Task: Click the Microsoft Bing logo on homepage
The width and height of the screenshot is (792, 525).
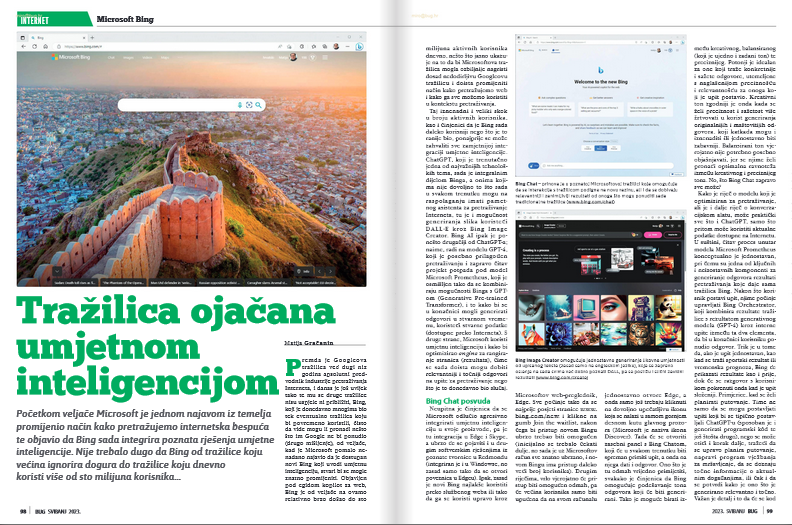Action: 71,57
